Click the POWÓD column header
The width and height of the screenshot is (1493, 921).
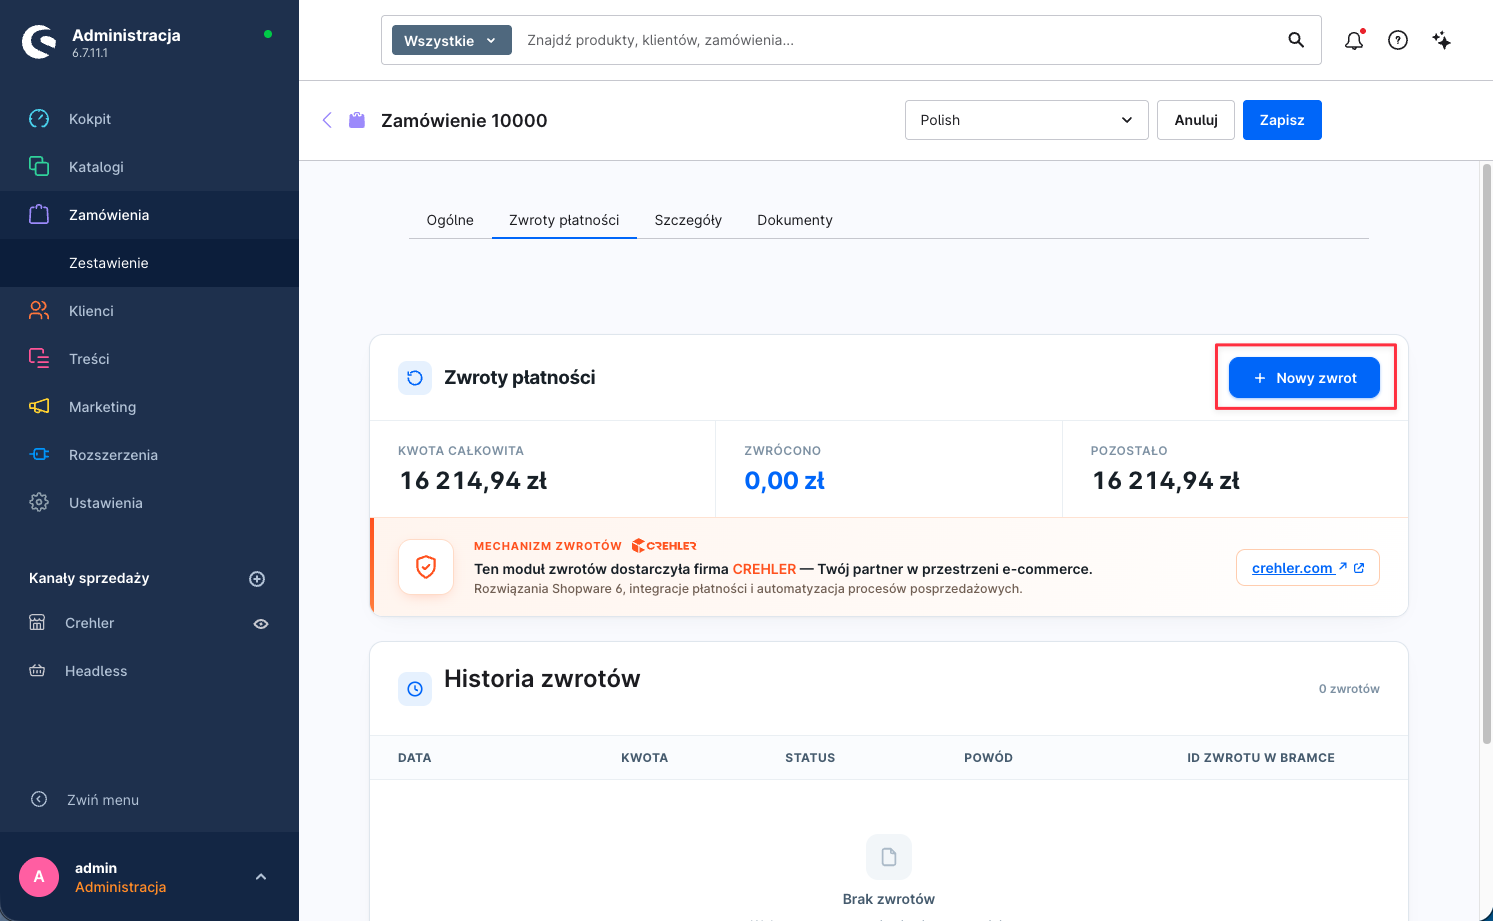click(x=988, y=758)
